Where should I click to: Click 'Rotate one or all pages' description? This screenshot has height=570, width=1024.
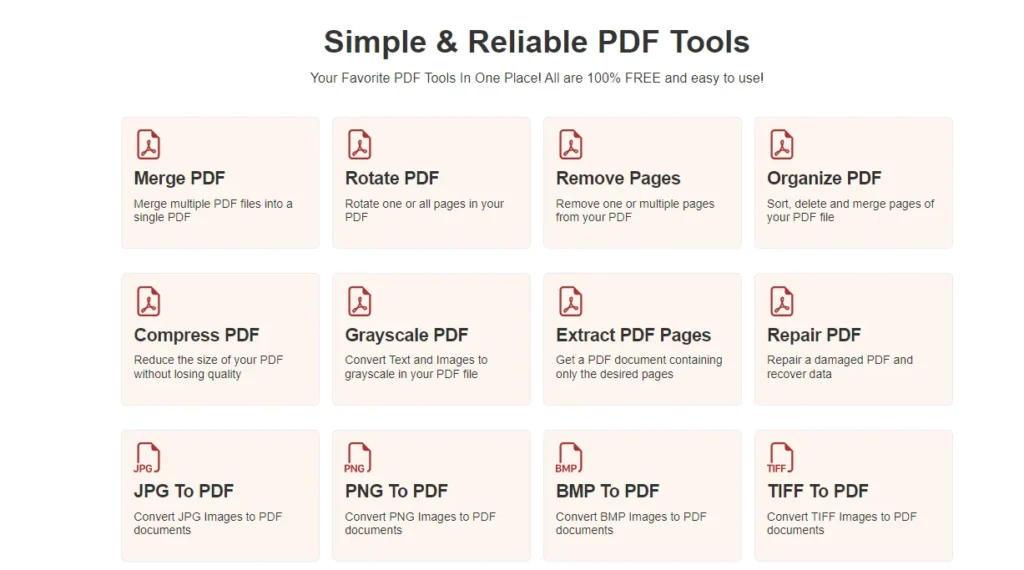(x=424, y=210)
